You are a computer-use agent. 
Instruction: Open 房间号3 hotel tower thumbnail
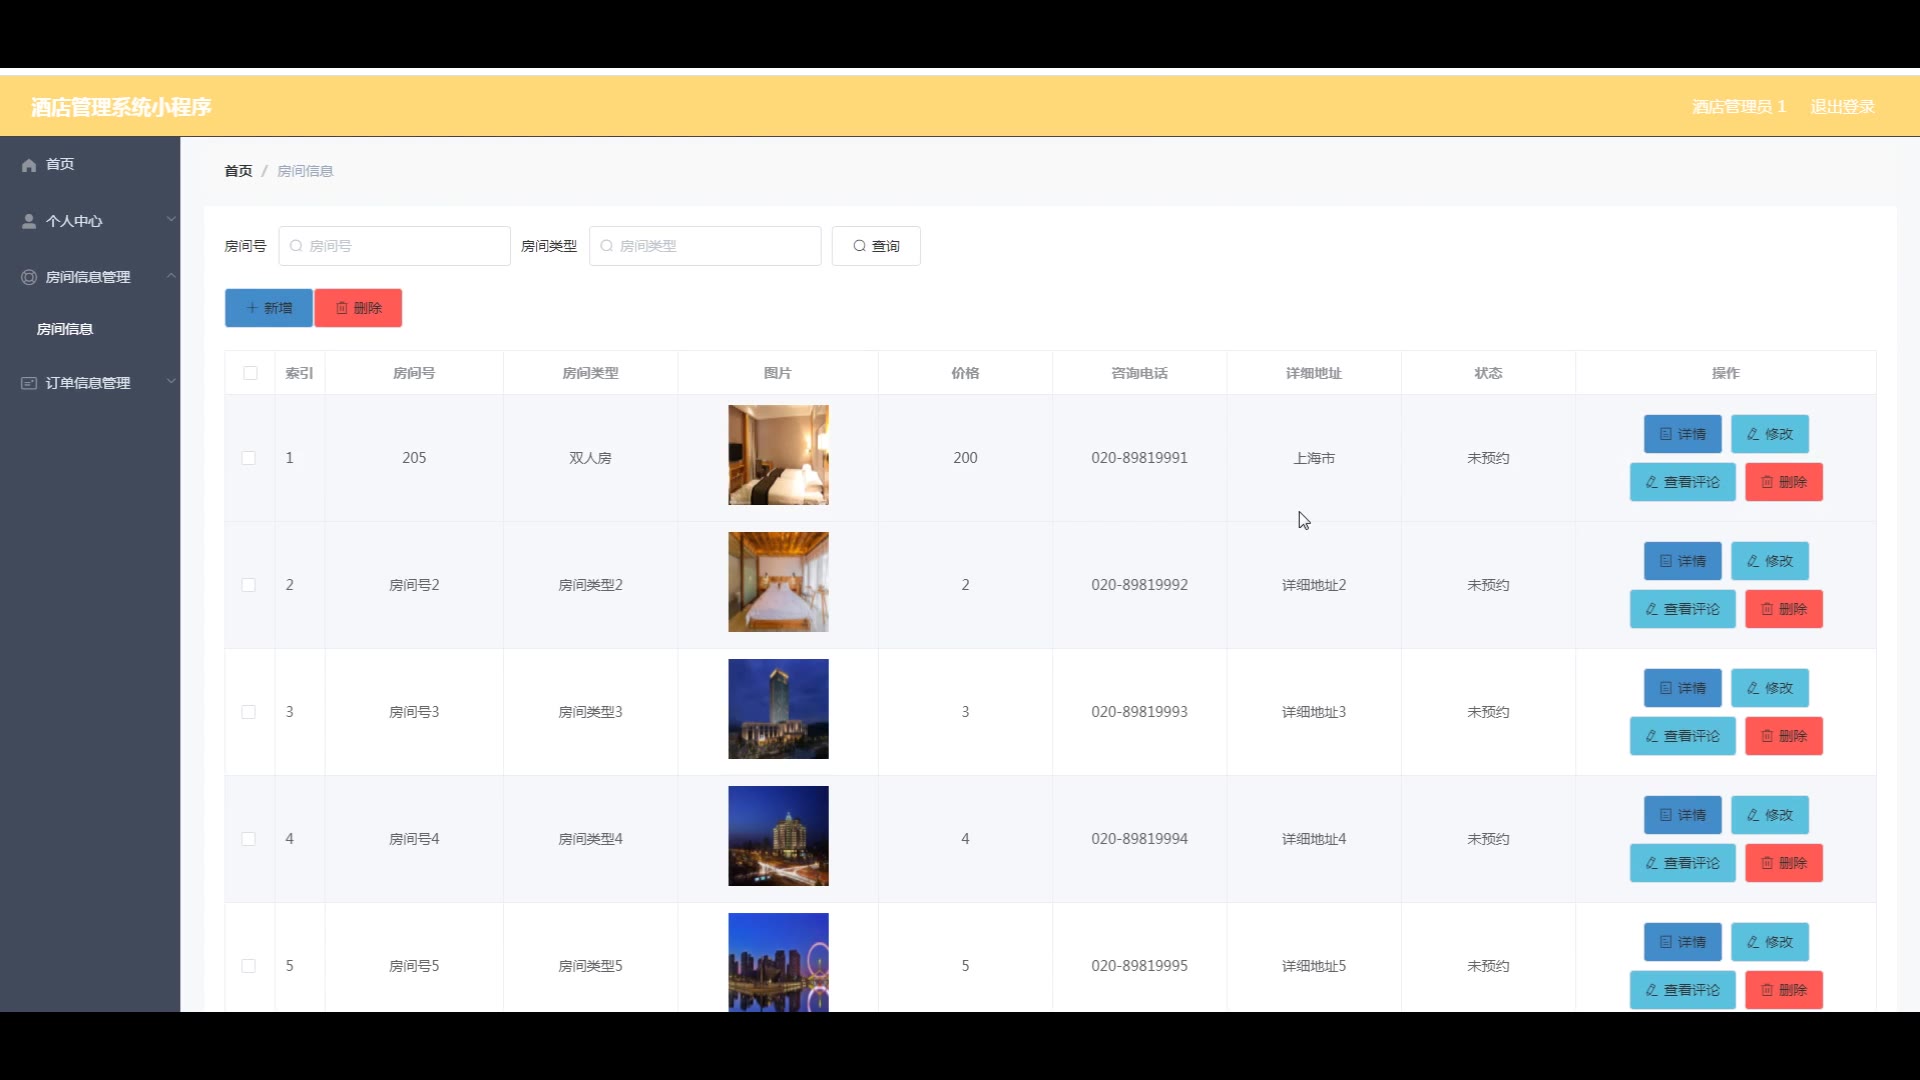(x=778, y=709)
